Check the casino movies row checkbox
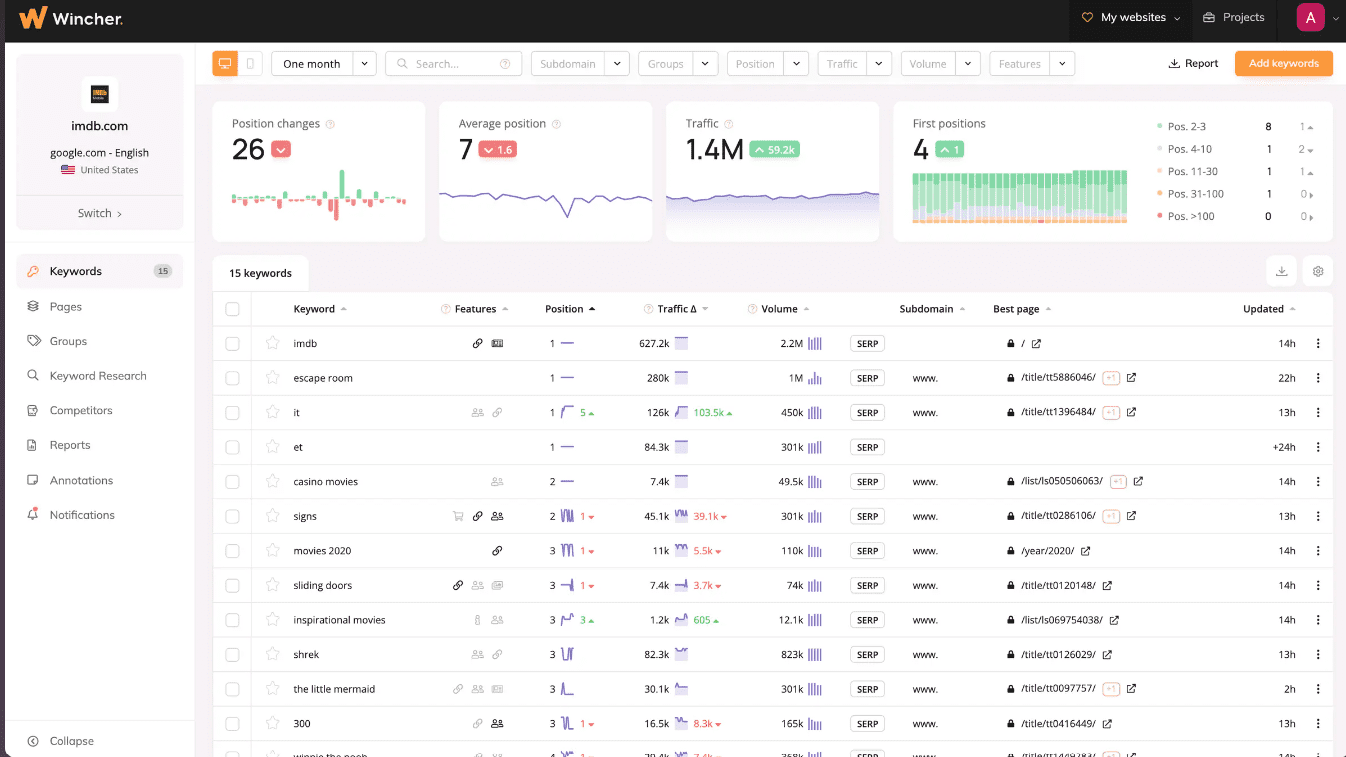Image resolution: width=1346 pixels, height=757 pixels. point(232,481)
